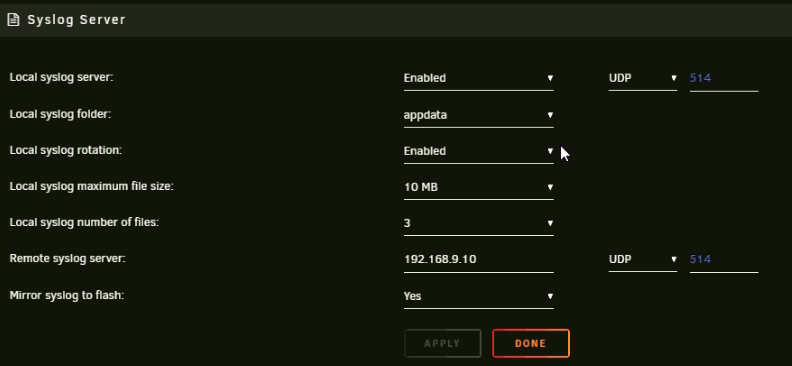Click the arrow icon beside number of files
The image size is (792, 366).
coord(550,223)
